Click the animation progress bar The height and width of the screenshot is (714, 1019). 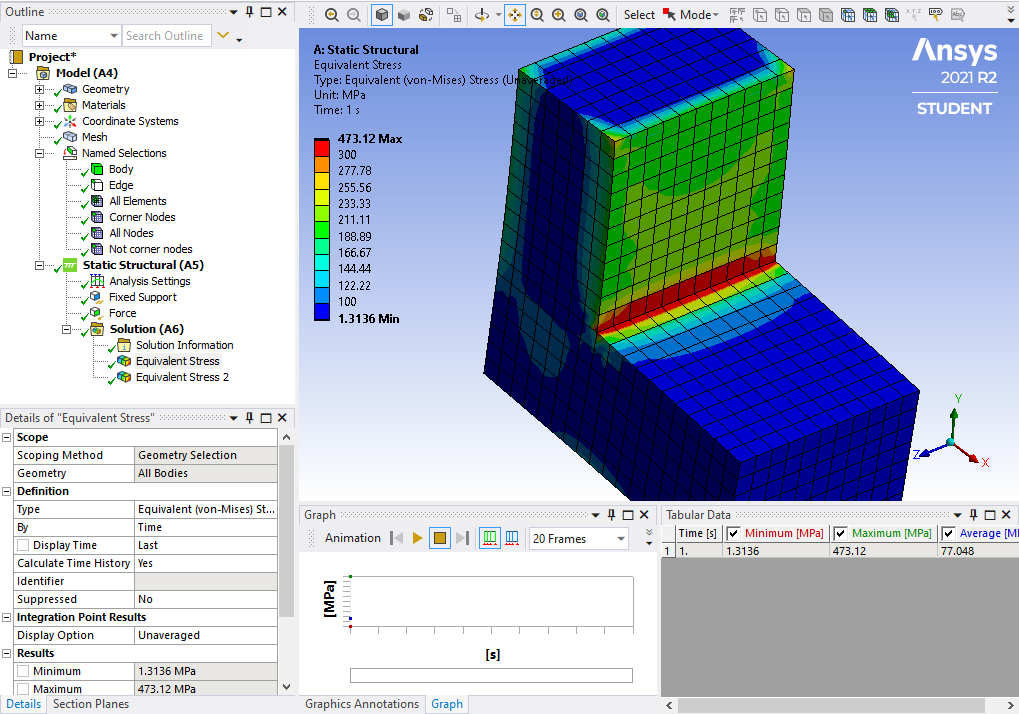click(491, 676)
